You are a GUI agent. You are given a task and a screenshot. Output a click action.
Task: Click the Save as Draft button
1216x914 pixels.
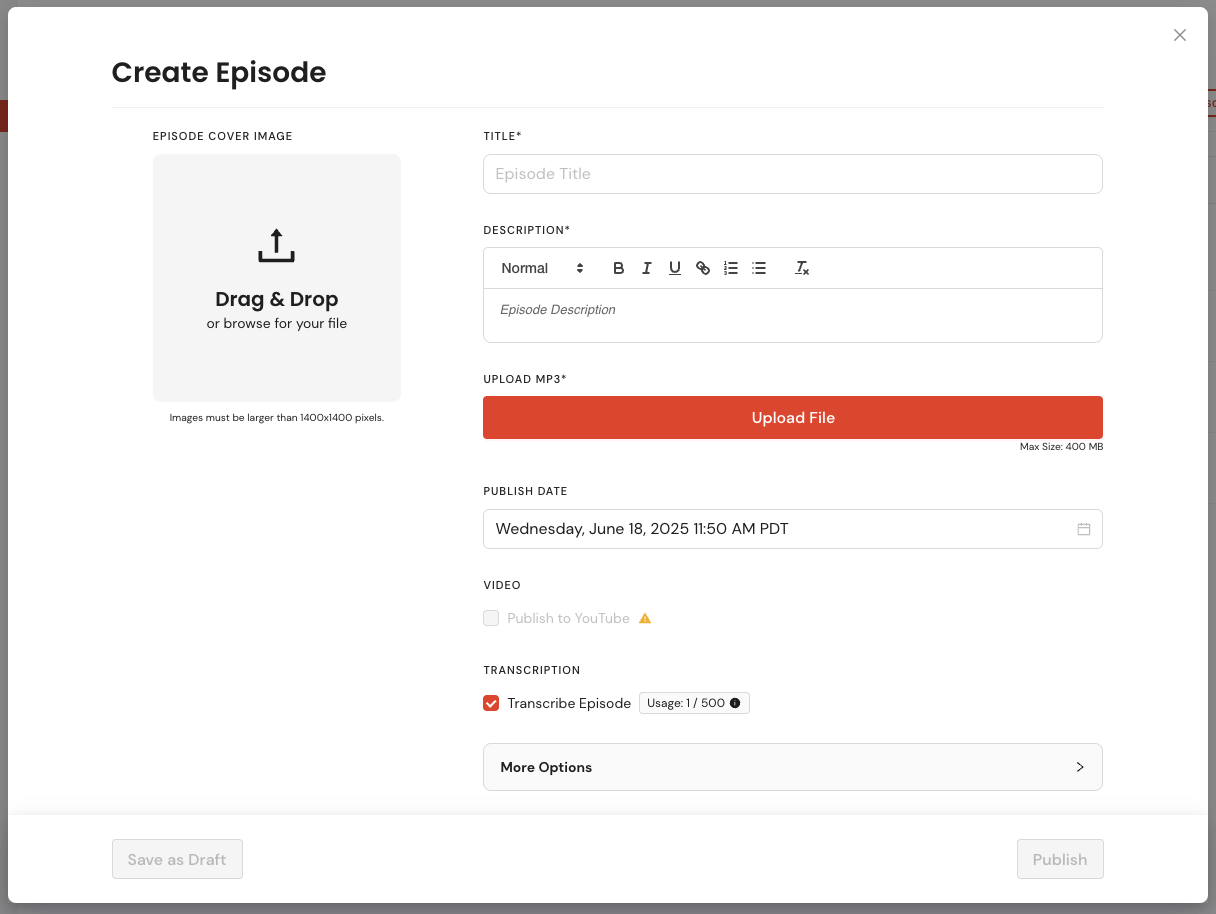[177, 859]
